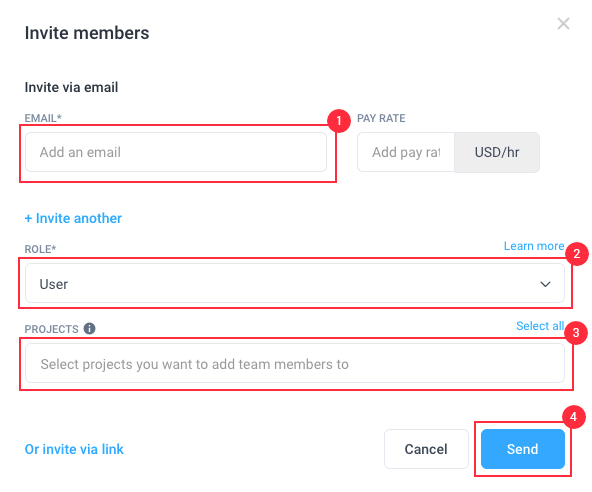Click the red step 2 badge
The height and width of the screenshot is (492, 592).
click(x=577, y=254)
